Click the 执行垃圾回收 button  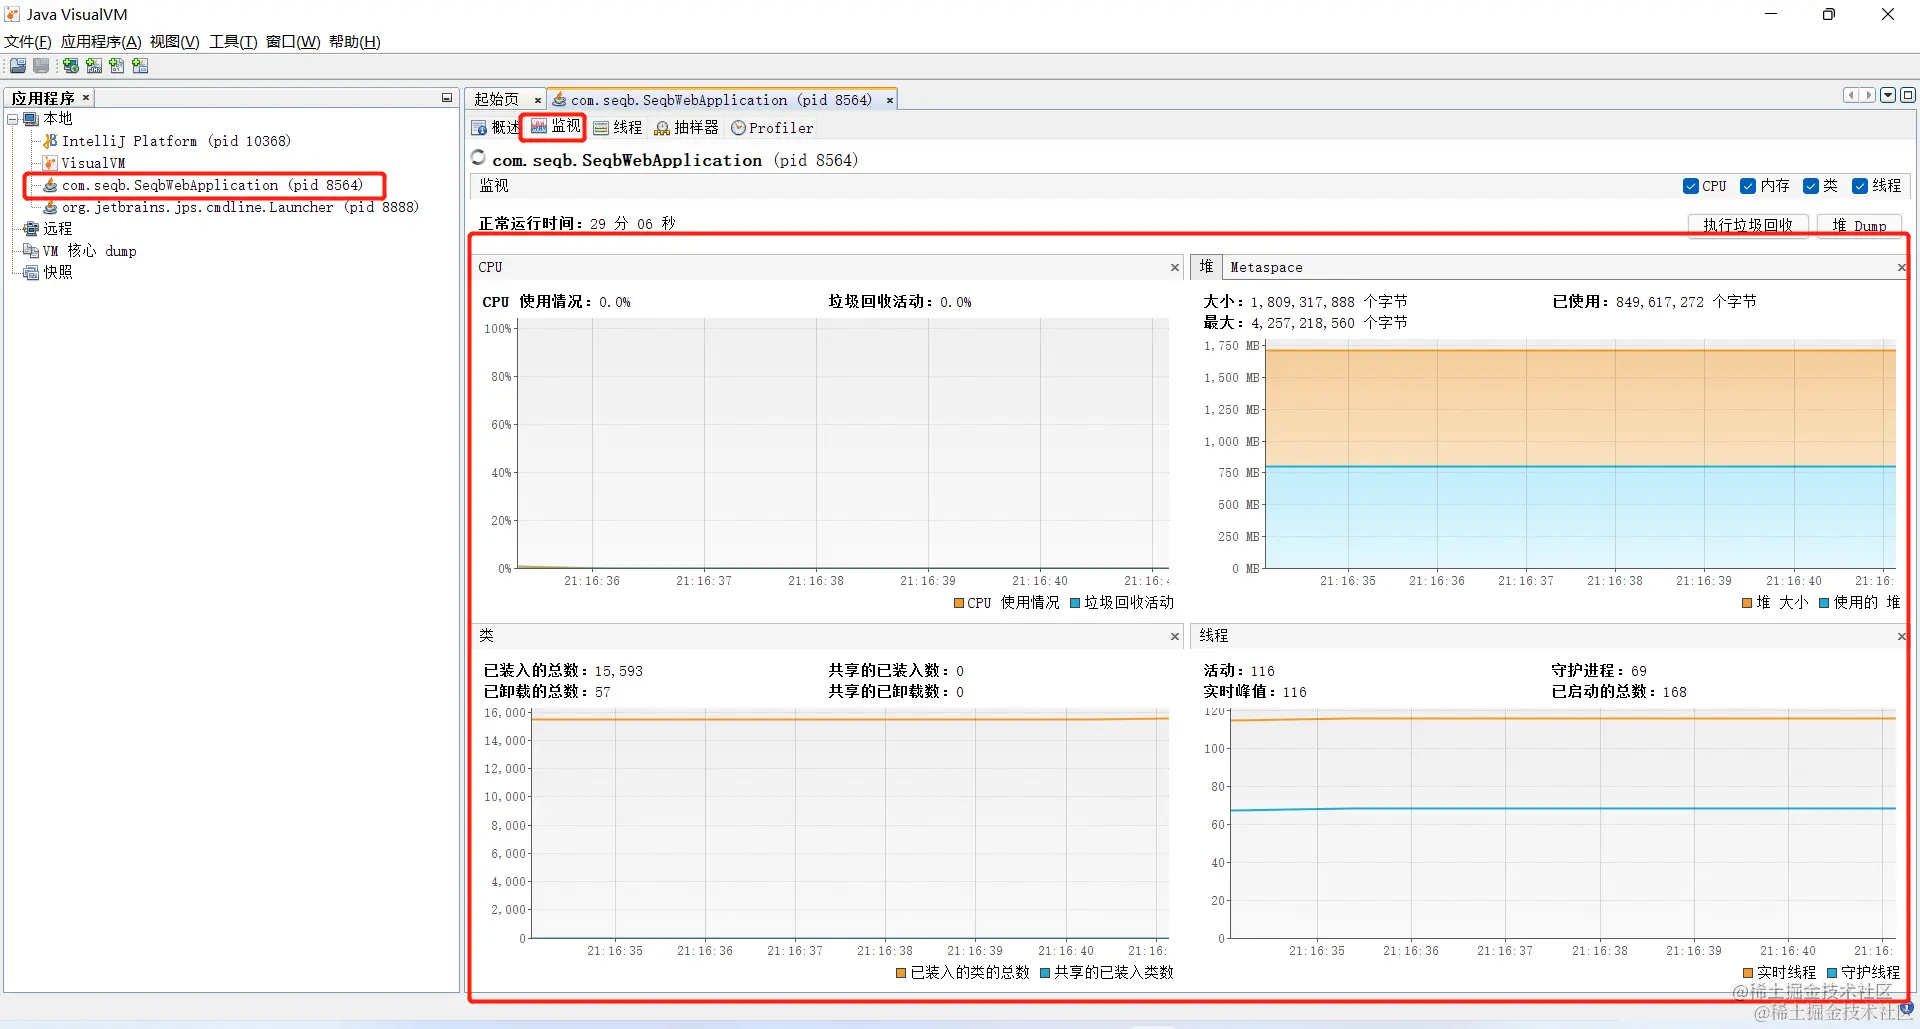pyautogui.click(x=1748, y=225)
